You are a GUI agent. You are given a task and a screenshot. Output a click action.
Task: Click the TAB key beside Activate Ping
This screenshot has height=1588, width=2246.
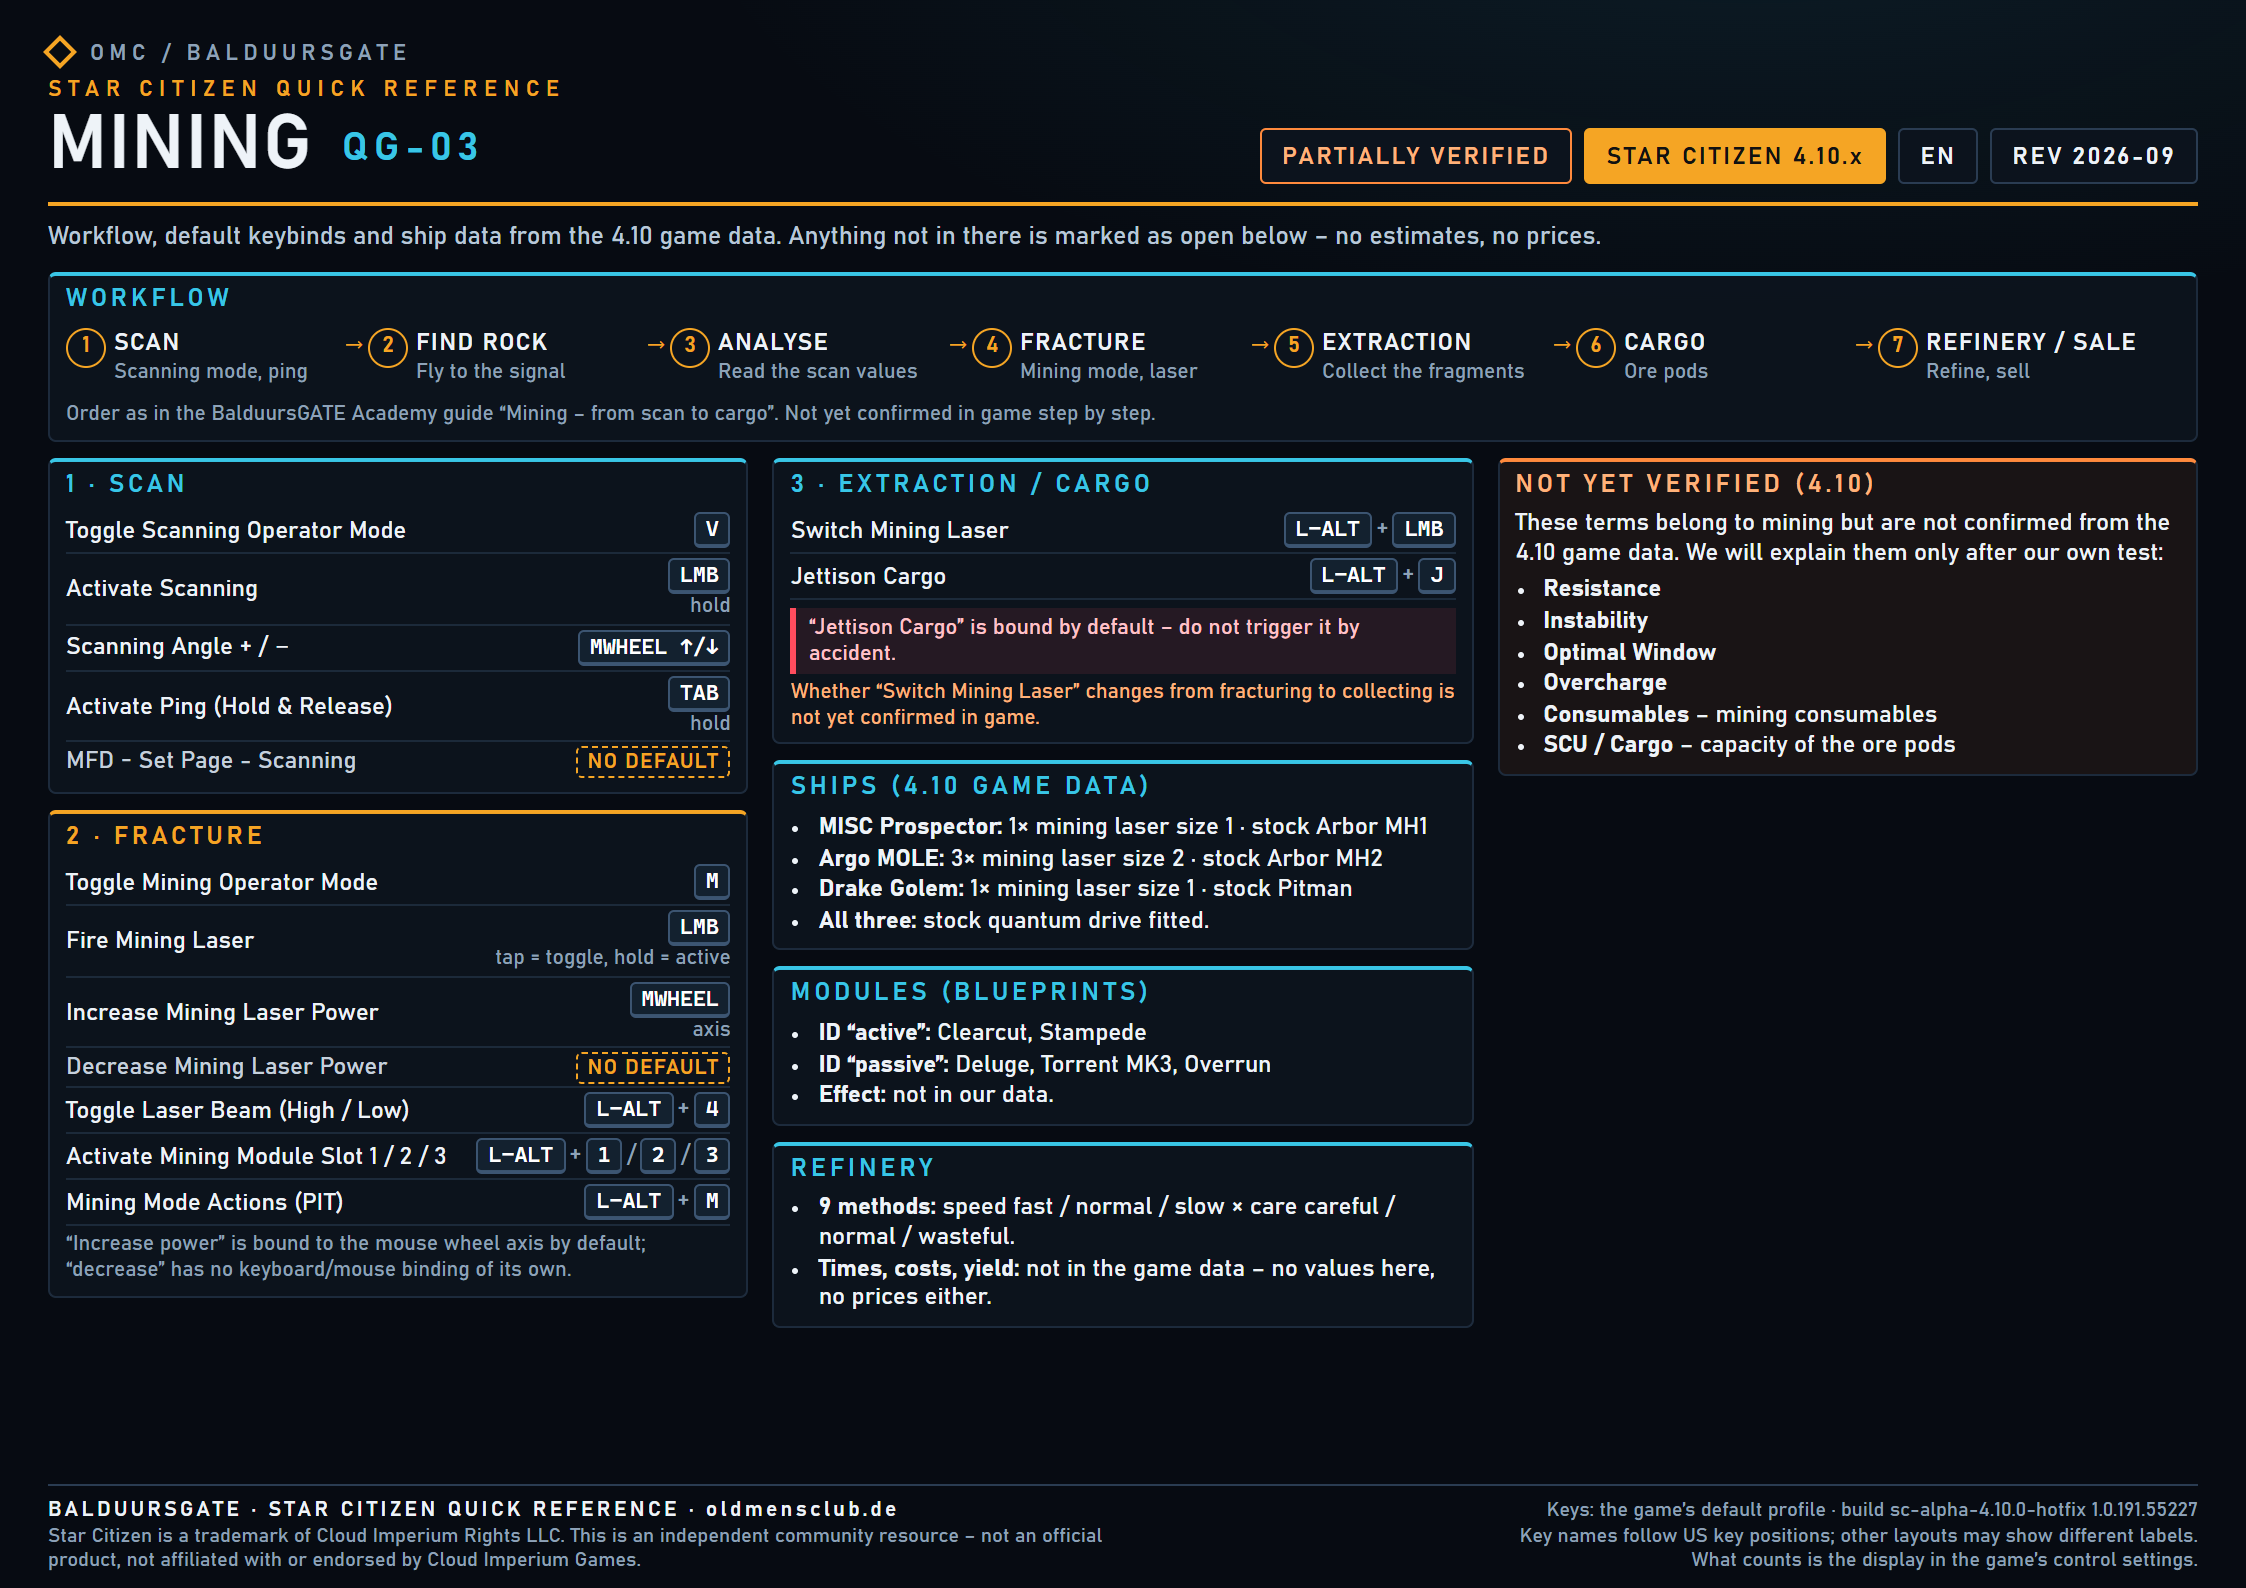click(699, 693)
